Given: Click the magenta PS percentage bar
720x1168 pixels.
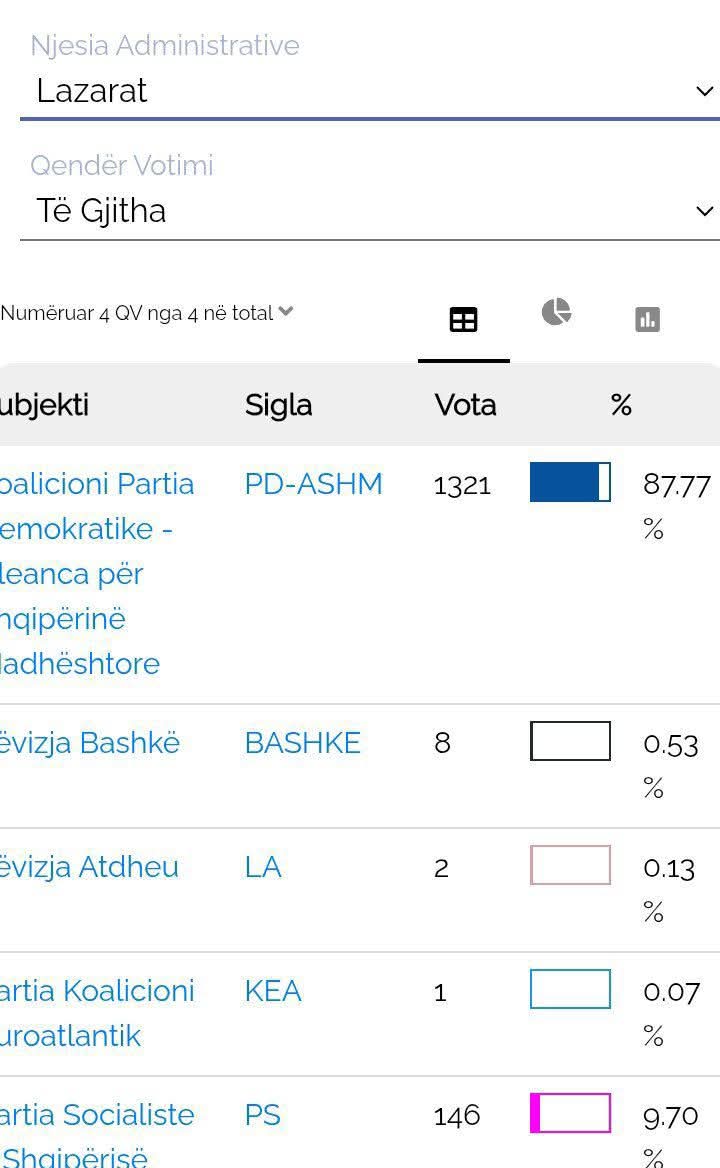Looking at the screenshot, I should (570, 1113).
